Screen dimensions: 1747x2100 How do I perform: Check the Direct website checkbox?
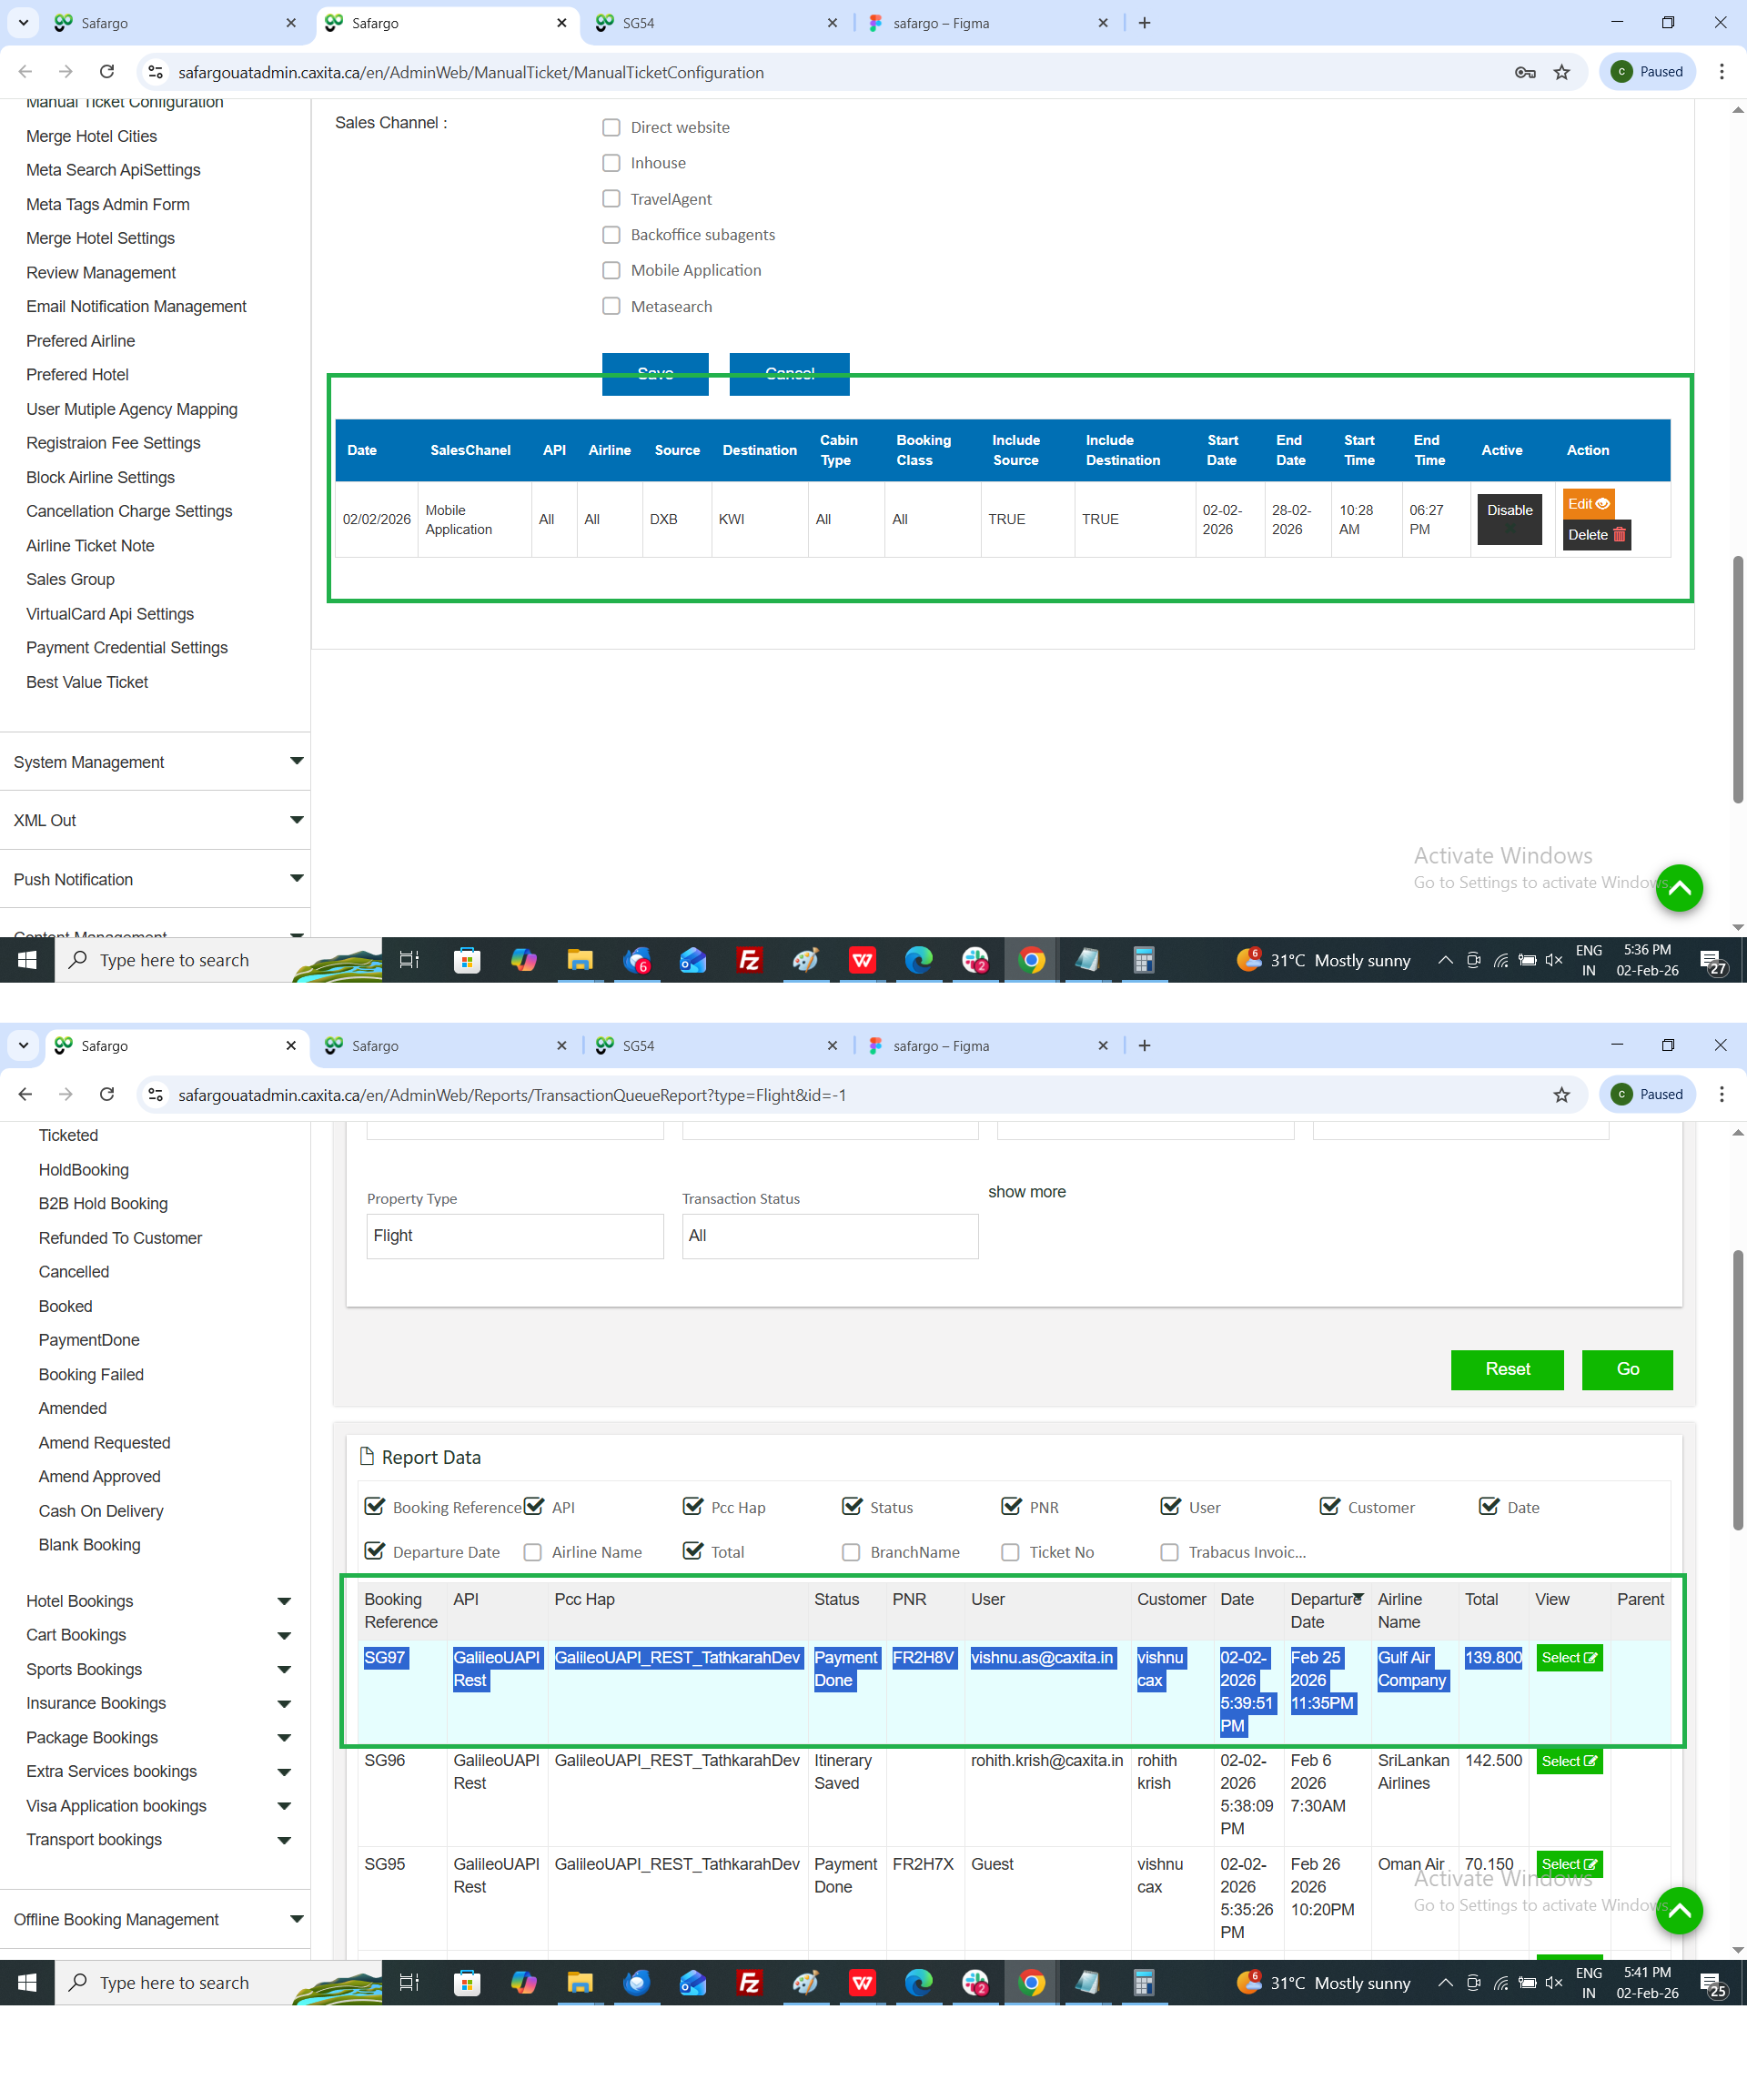(x=611, y=127)
